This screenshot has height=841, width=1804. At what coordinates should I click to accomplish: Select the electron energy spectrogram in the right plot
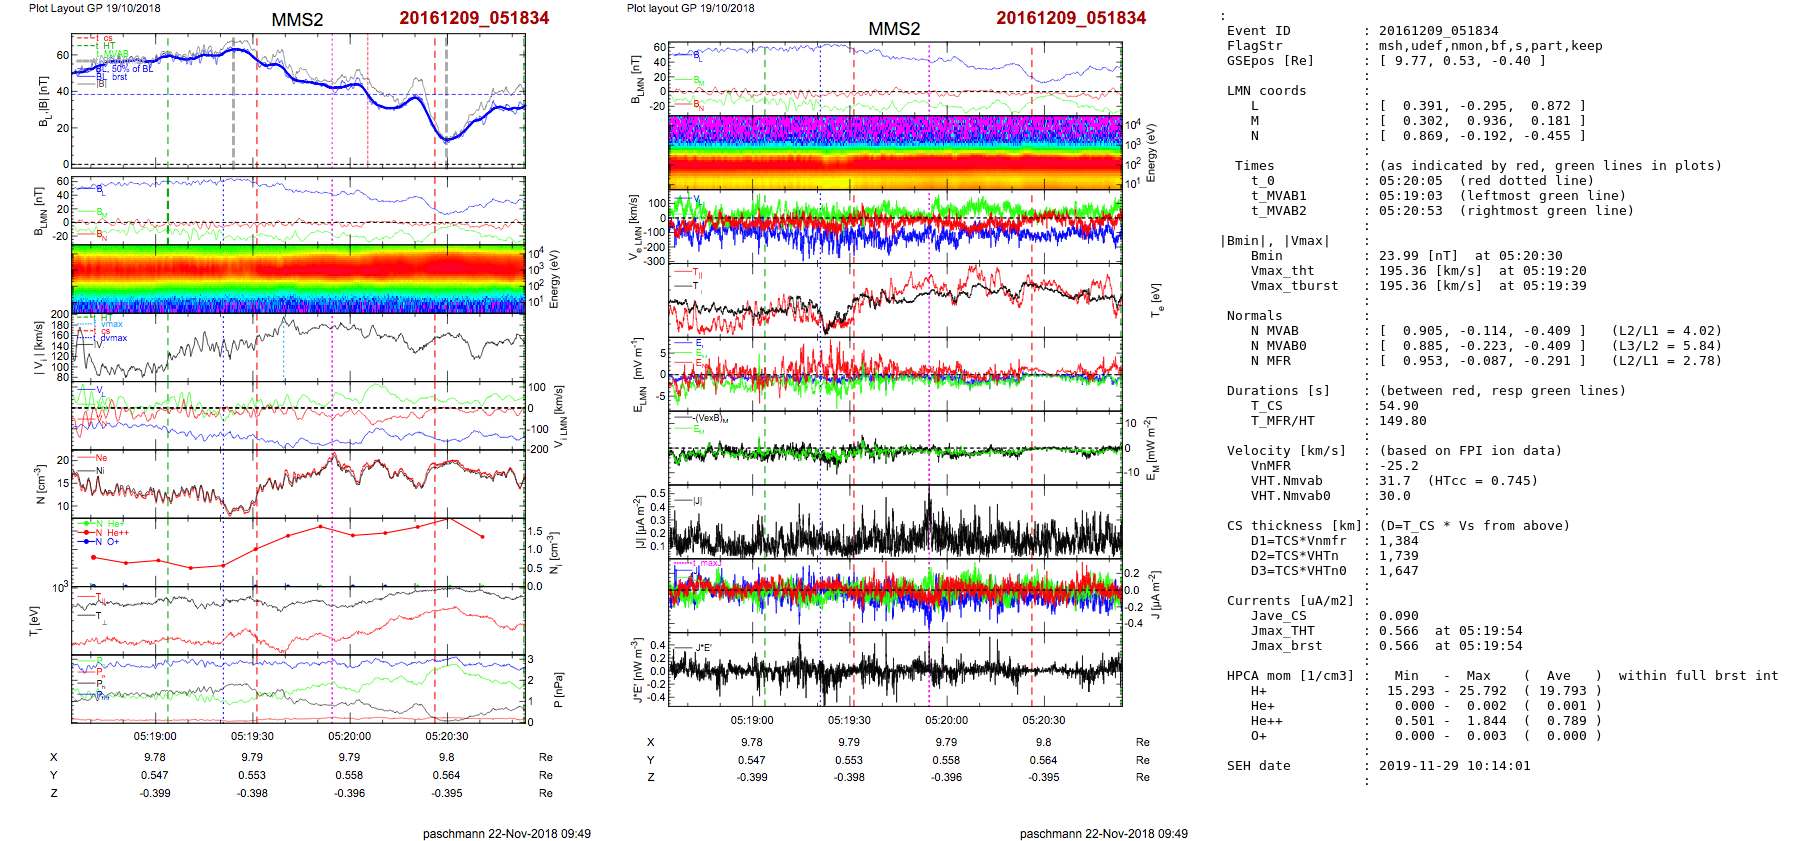[x=895, y=152]
